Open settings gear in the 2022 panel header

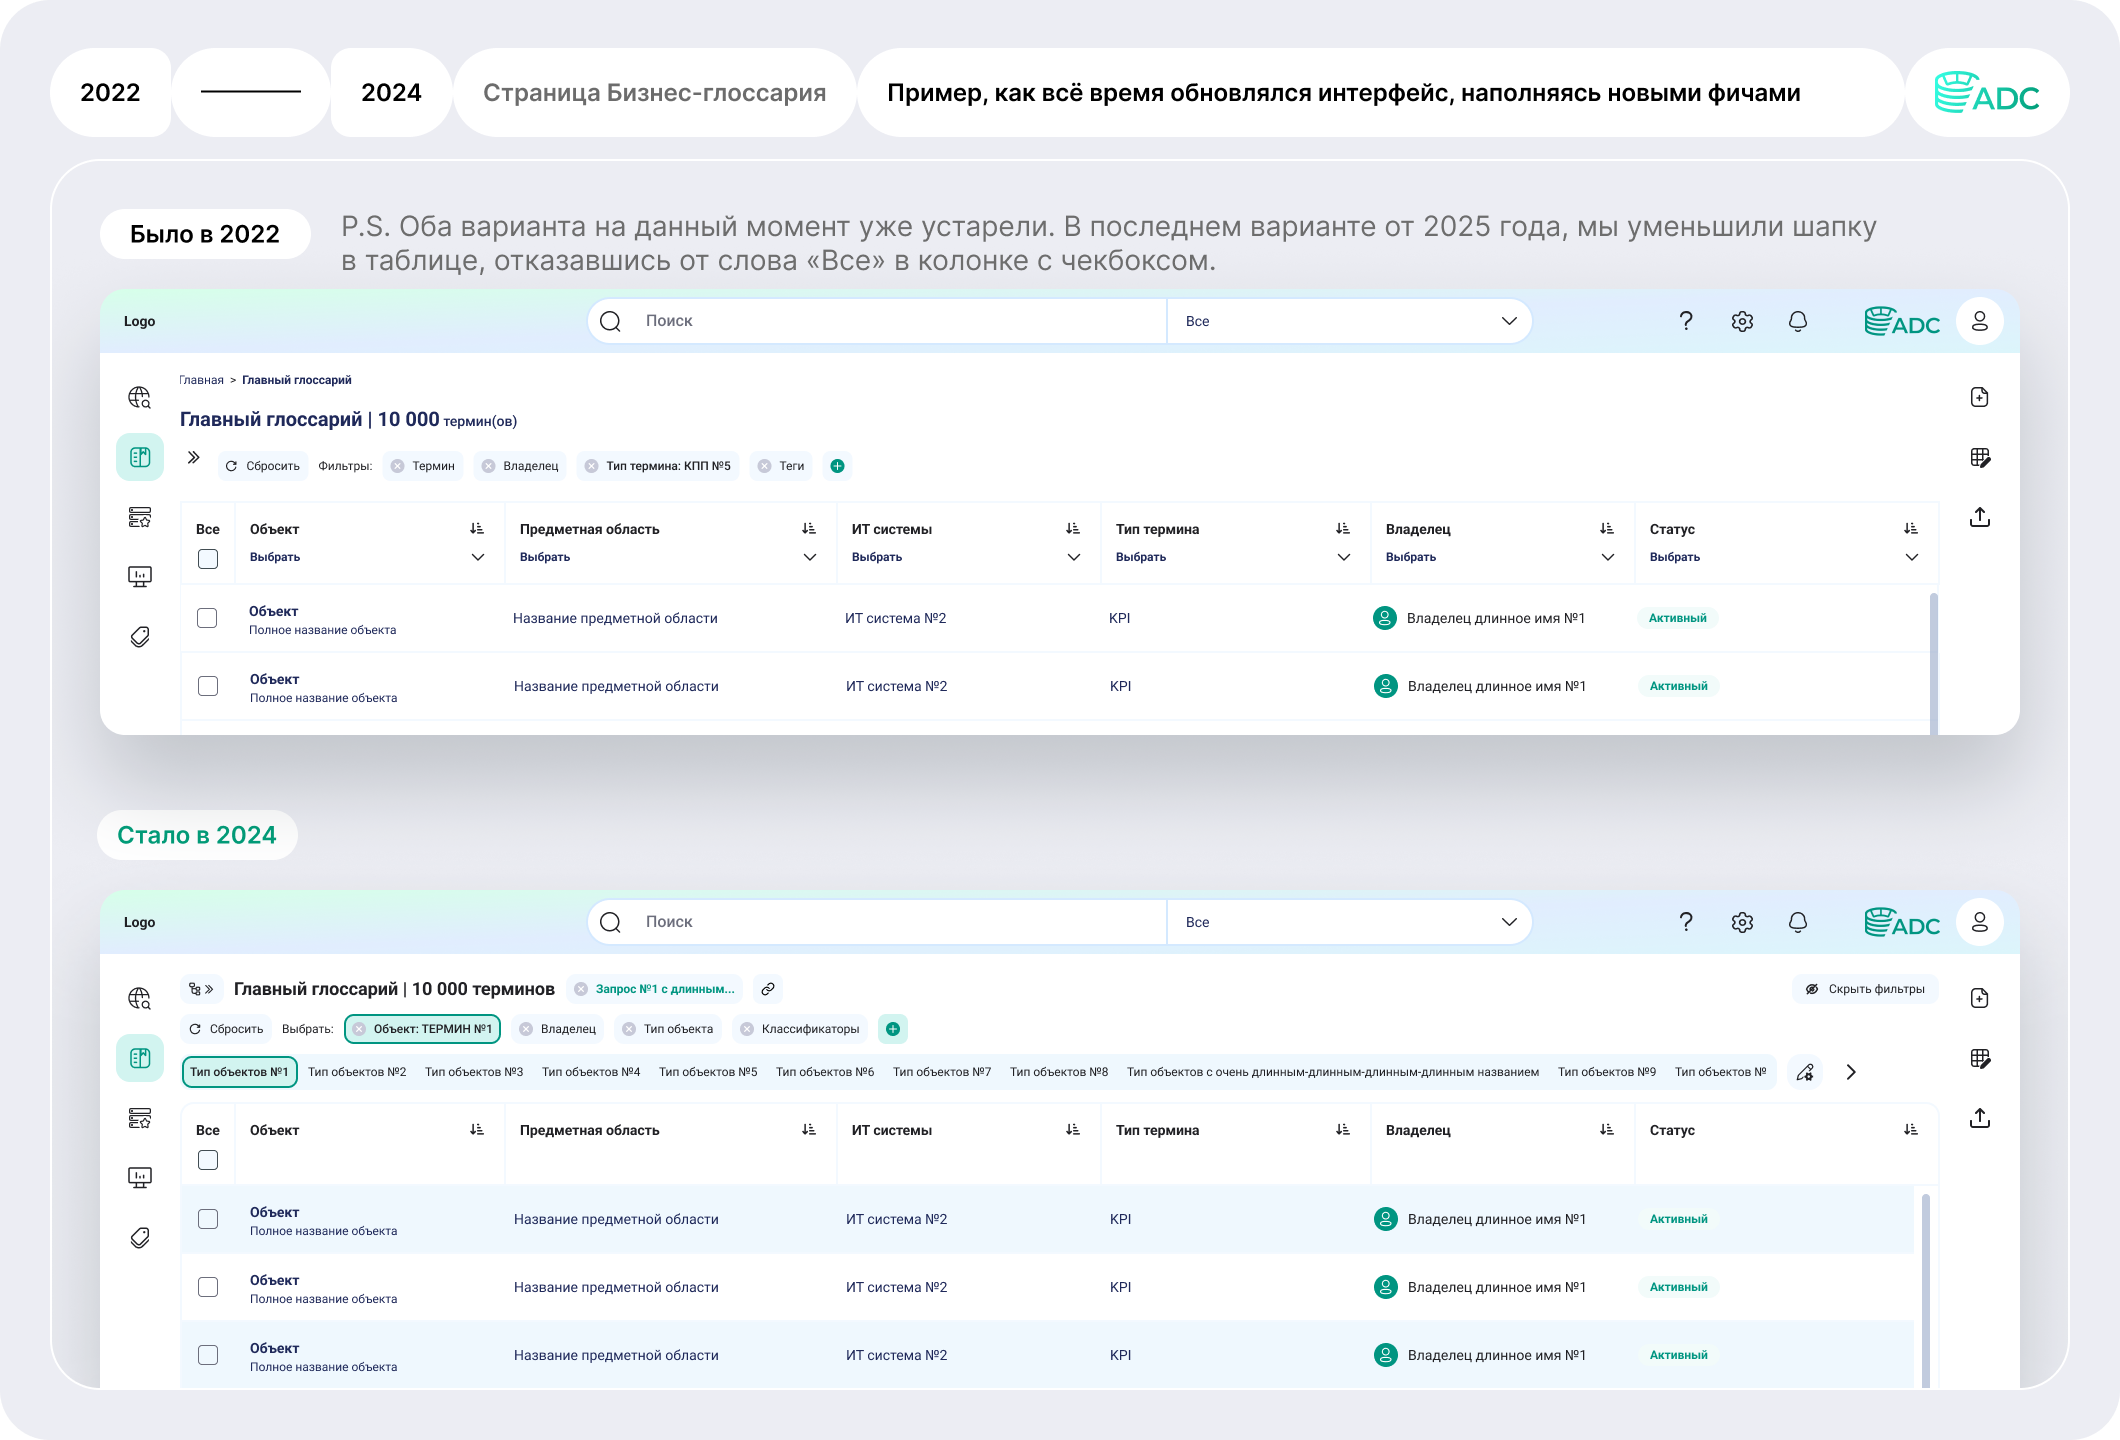point(1742,321)
